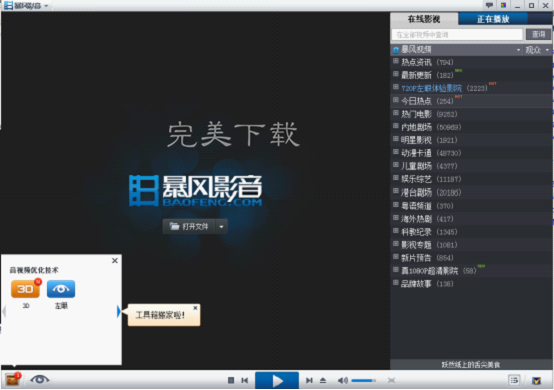The image size is (554, 390).
Task: Expand the 今日热点 category
Action: (396, 100)
